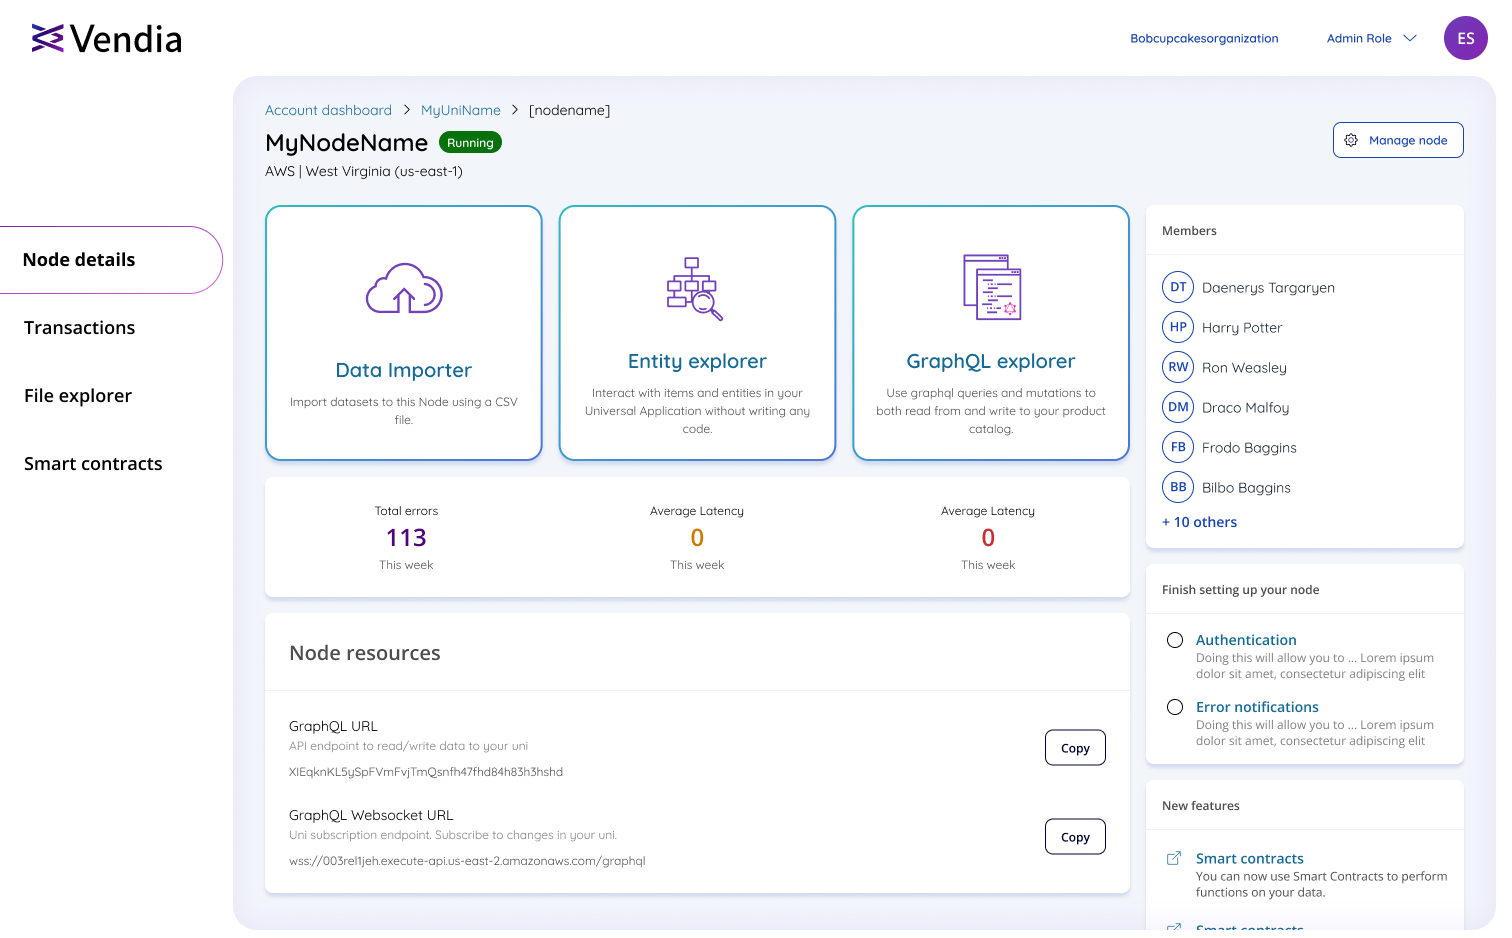Select the GraphQL URL value text
The image size is (1512, 938).
pyautogui.click(x=426, y=772)
